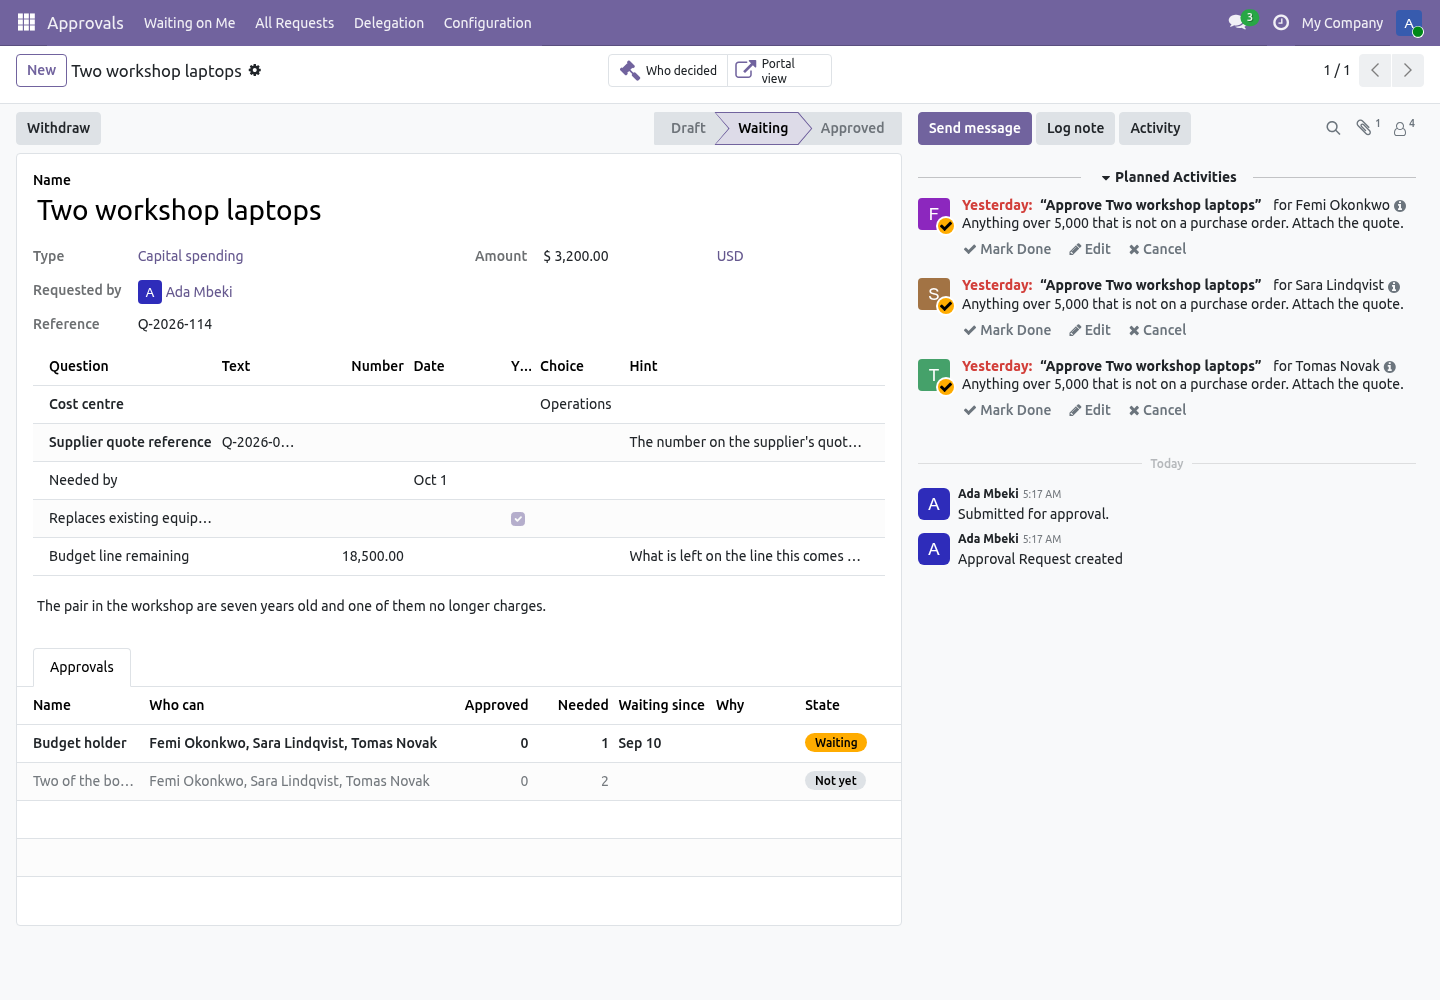This screenshot has height=1000, width=1440.
Task: Click the Activity button
Action: tap(1155, 128)
